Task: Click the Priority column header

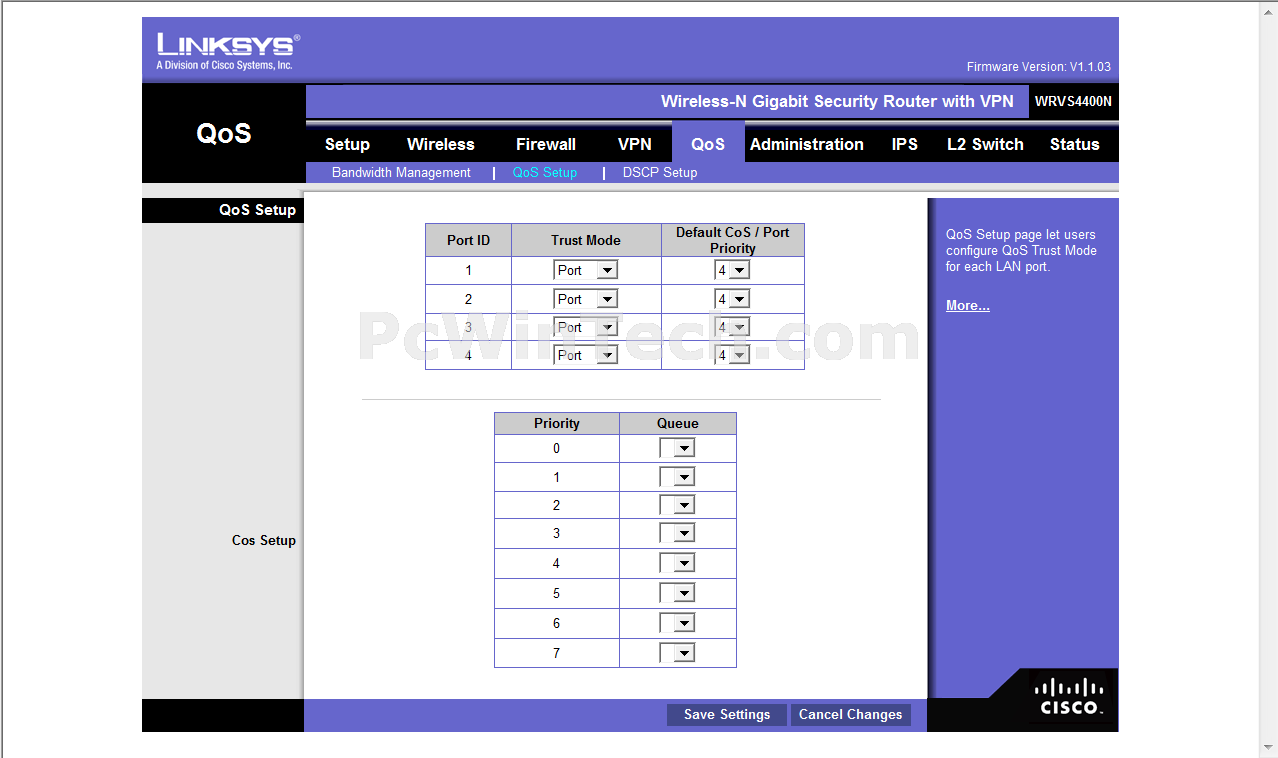Action: point(557,423)
